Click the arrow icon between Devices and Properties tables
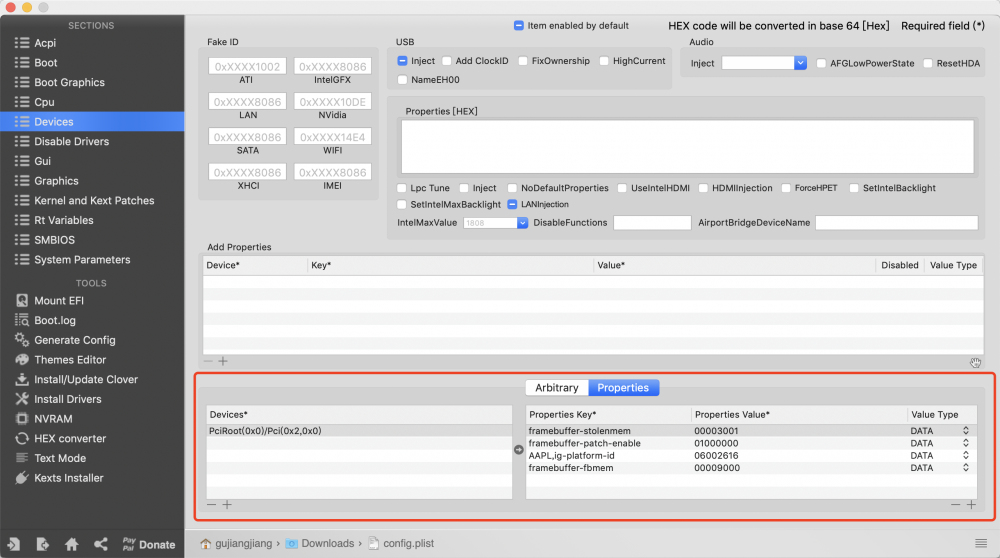The height and width of the screenshot is (558, 1000). pos(518,450)
